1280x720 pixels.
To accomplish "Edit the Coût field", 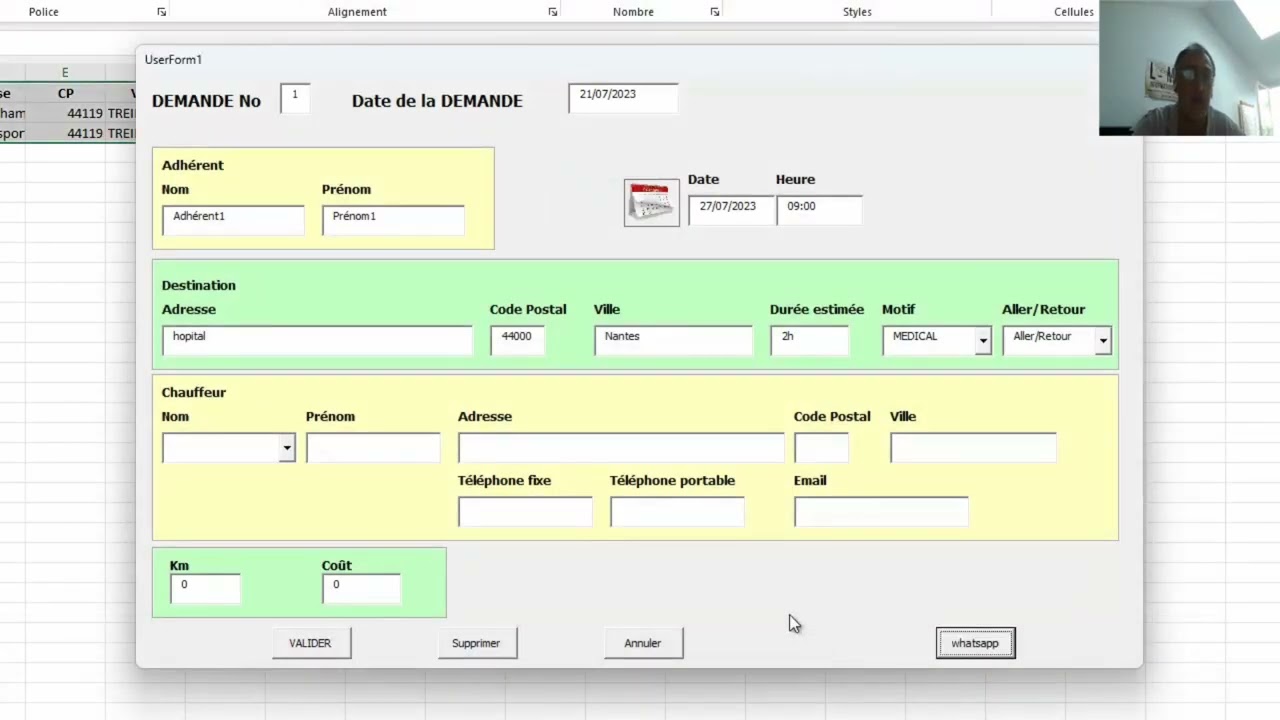I will [361, 589].
